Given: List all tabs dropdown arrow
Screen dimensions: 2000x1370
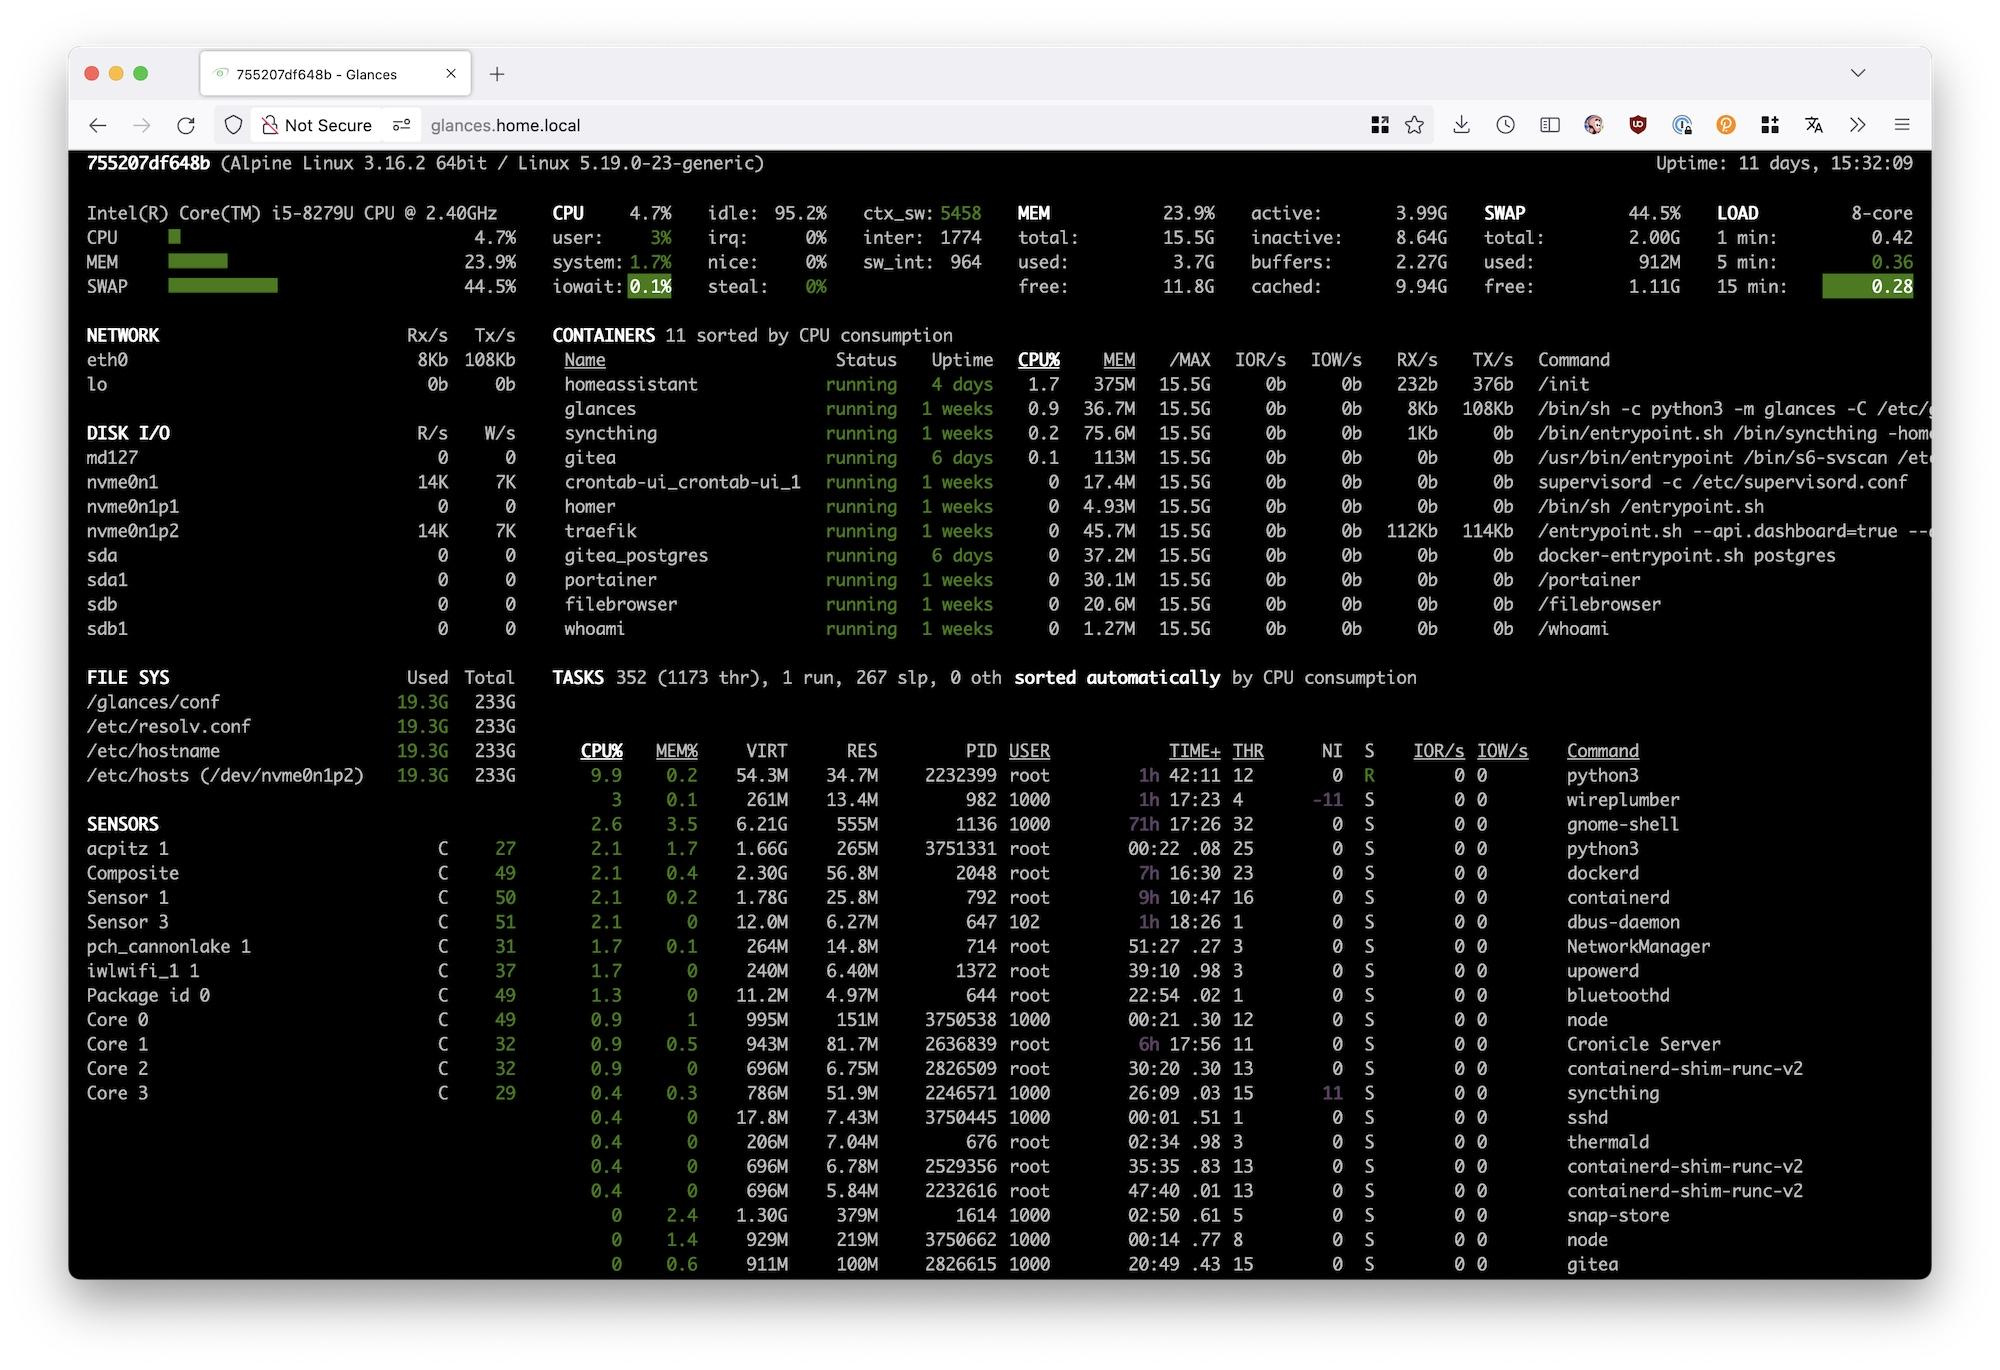Looking at the screenshot, I should 1858,73.
